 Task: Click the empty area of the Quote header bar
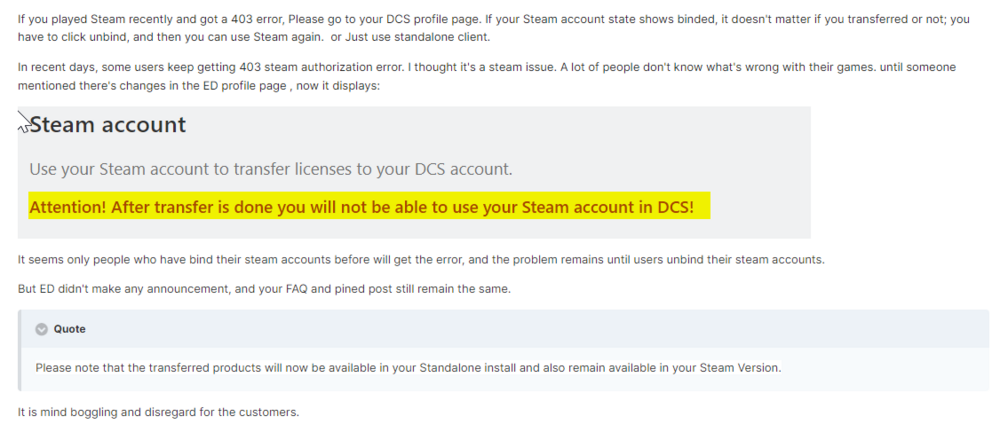coord(500,329)
